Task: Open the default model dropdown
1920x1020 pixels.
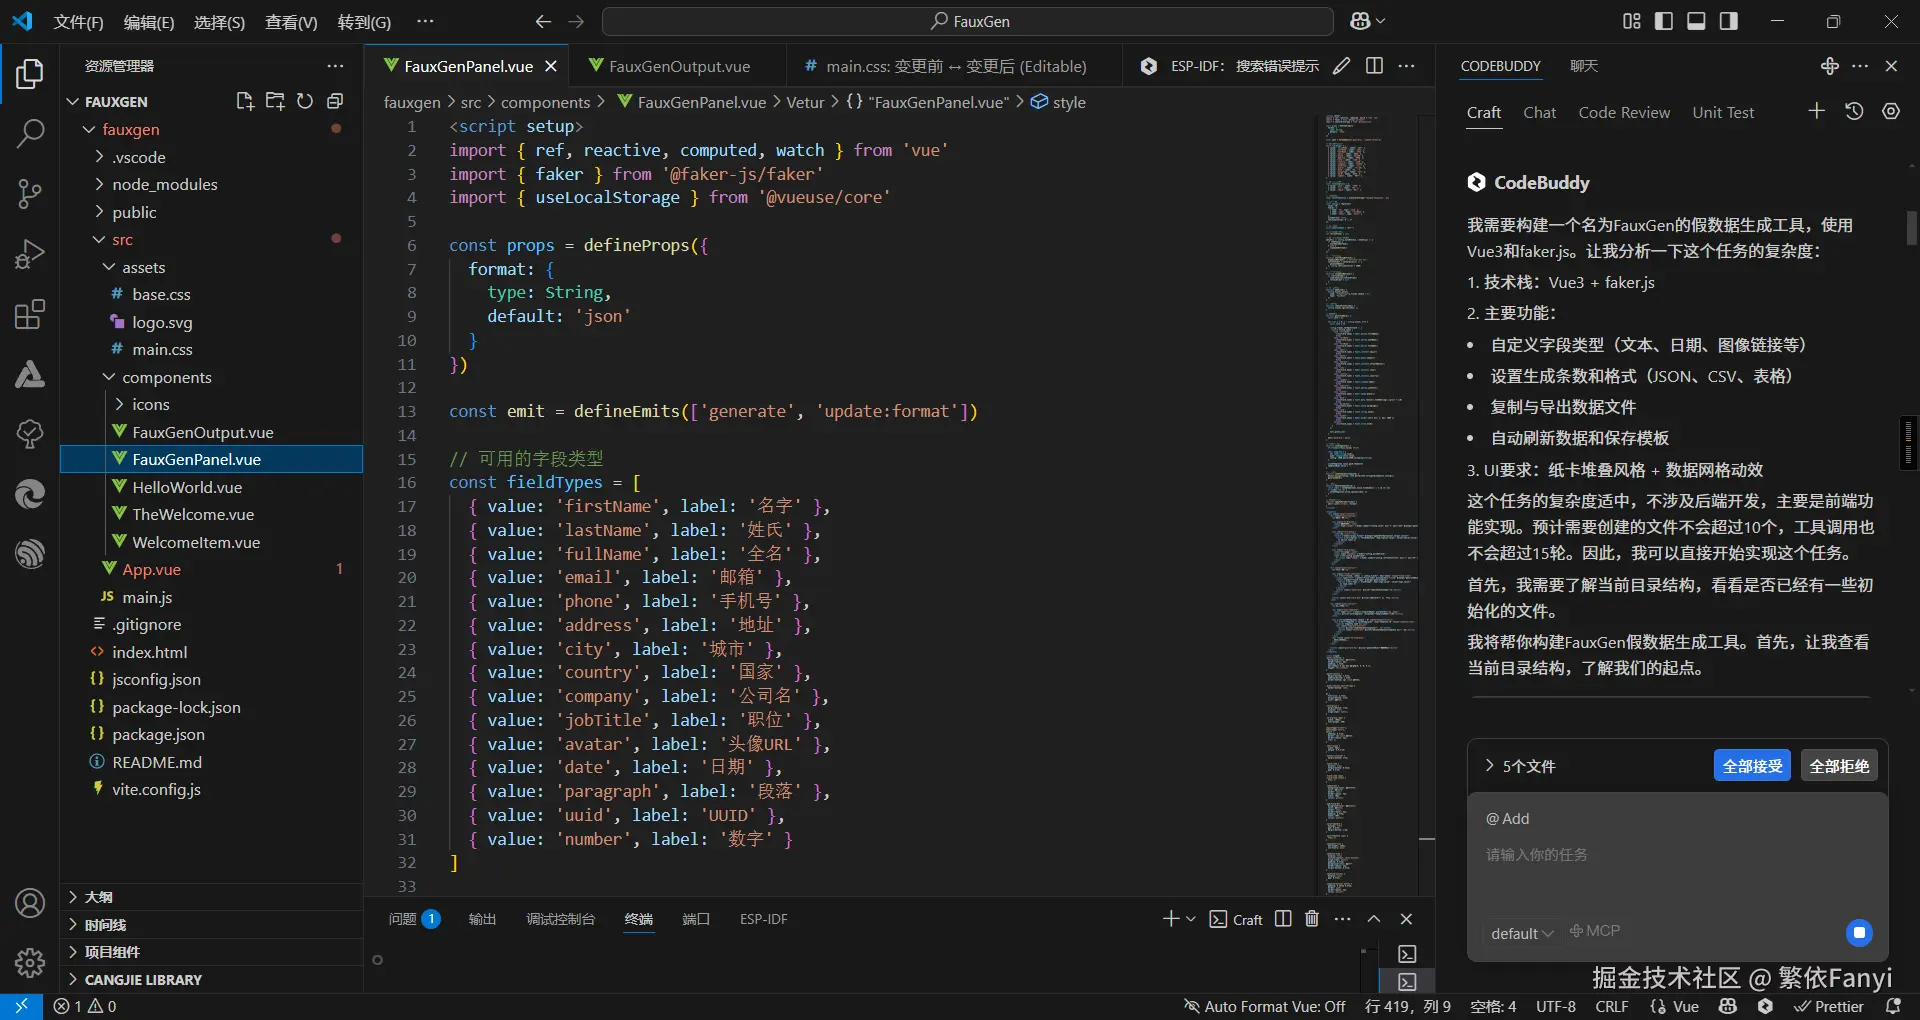Action: pos(1521,933)
